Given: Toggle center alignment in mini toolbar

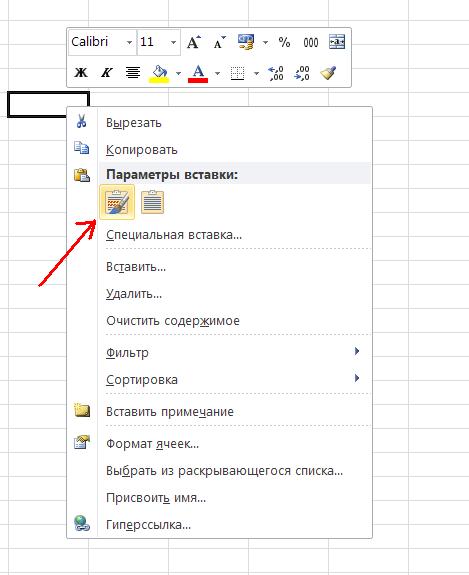Looking at the screenshot, I should click(x=133, y=73).
